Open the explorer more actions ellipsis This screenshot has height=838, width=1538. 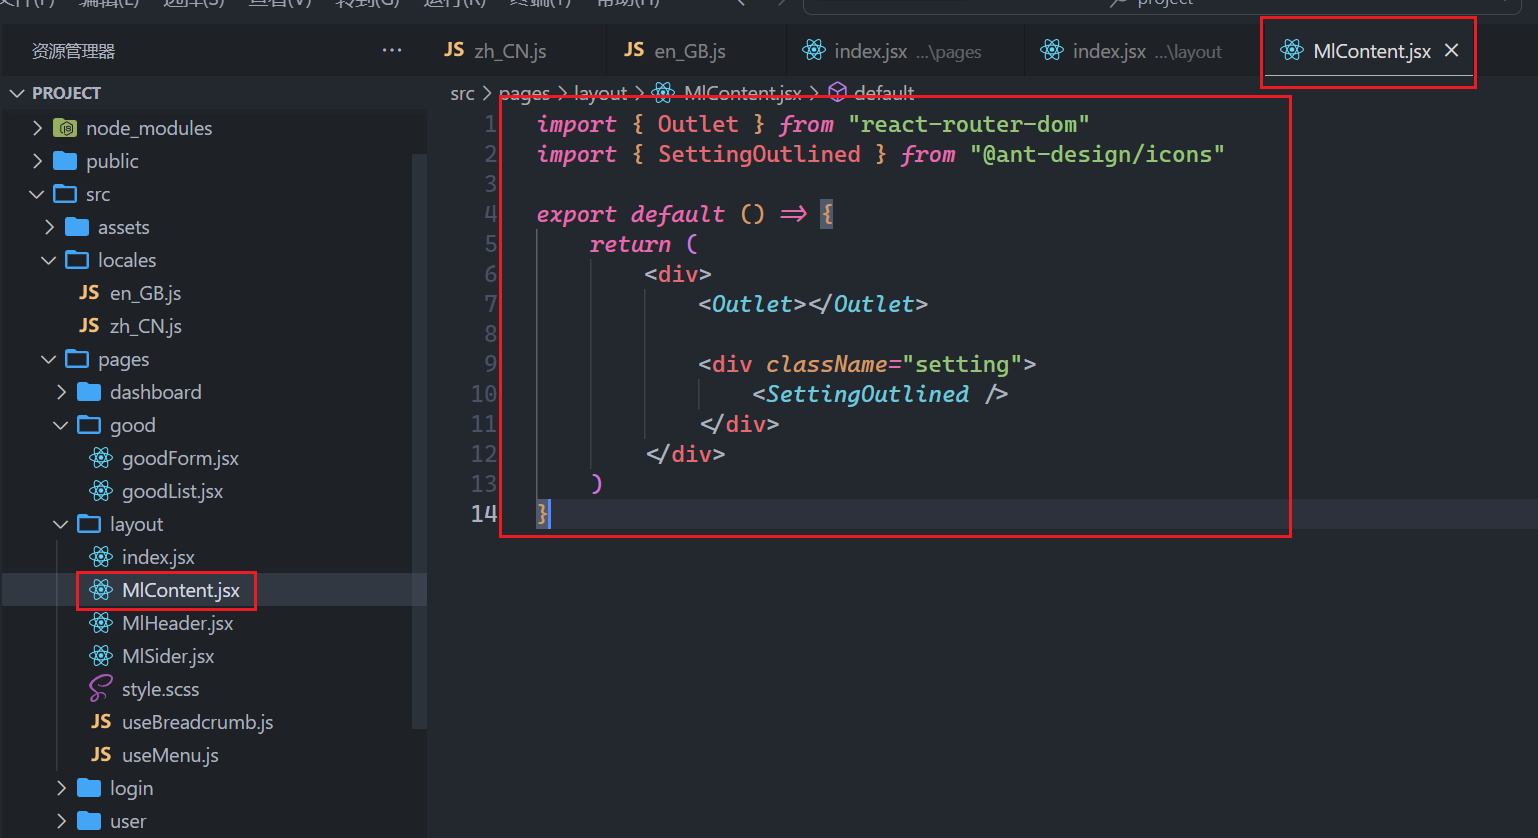tap(392, 50)
